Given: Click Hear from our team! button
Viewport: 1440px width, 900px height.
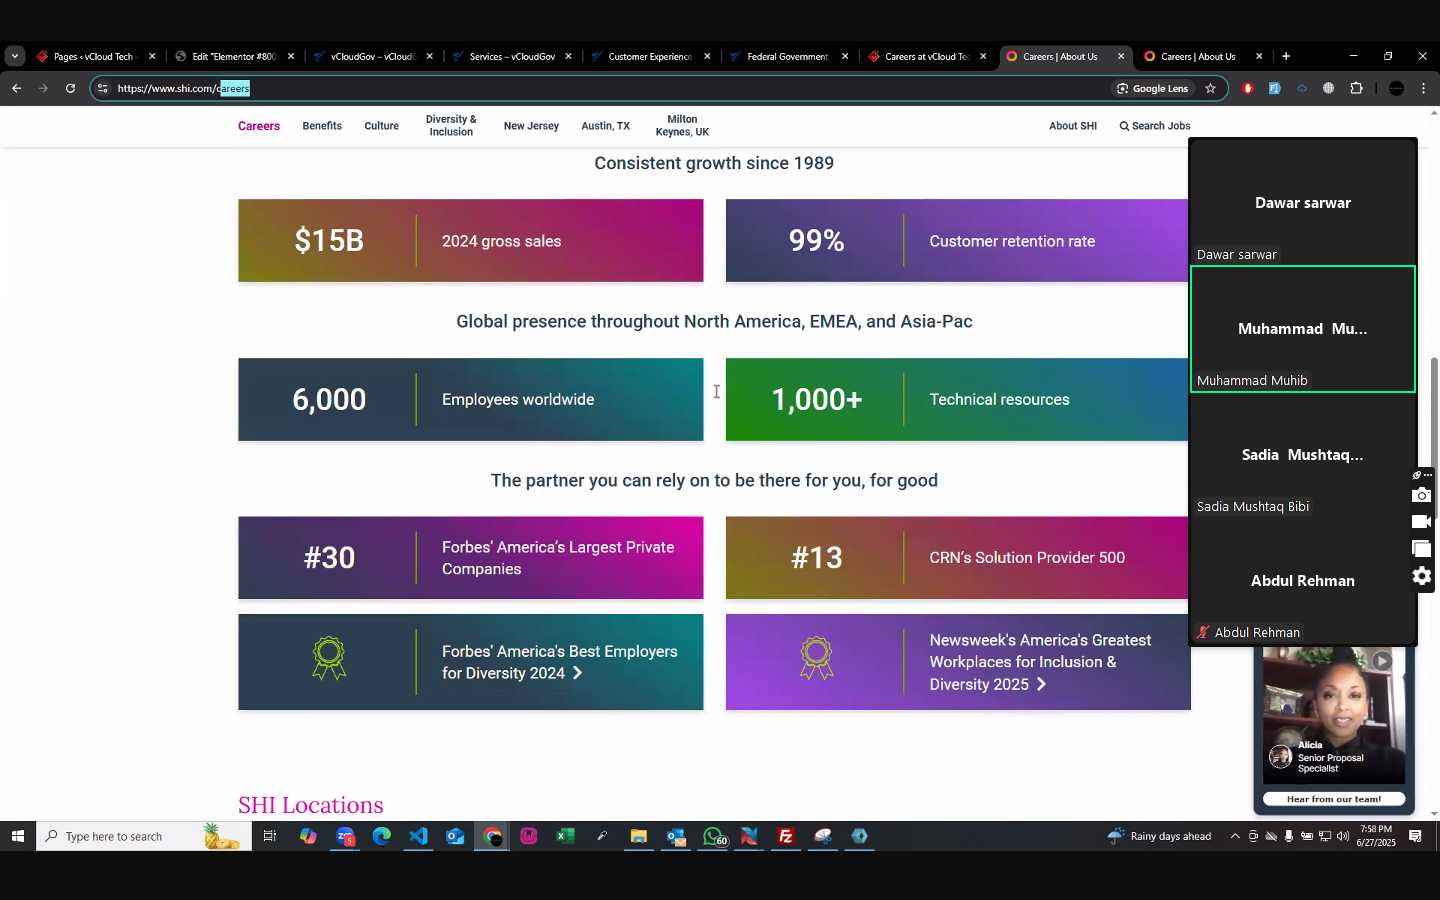Looking at the screenshot, I should coord(1333,799).
